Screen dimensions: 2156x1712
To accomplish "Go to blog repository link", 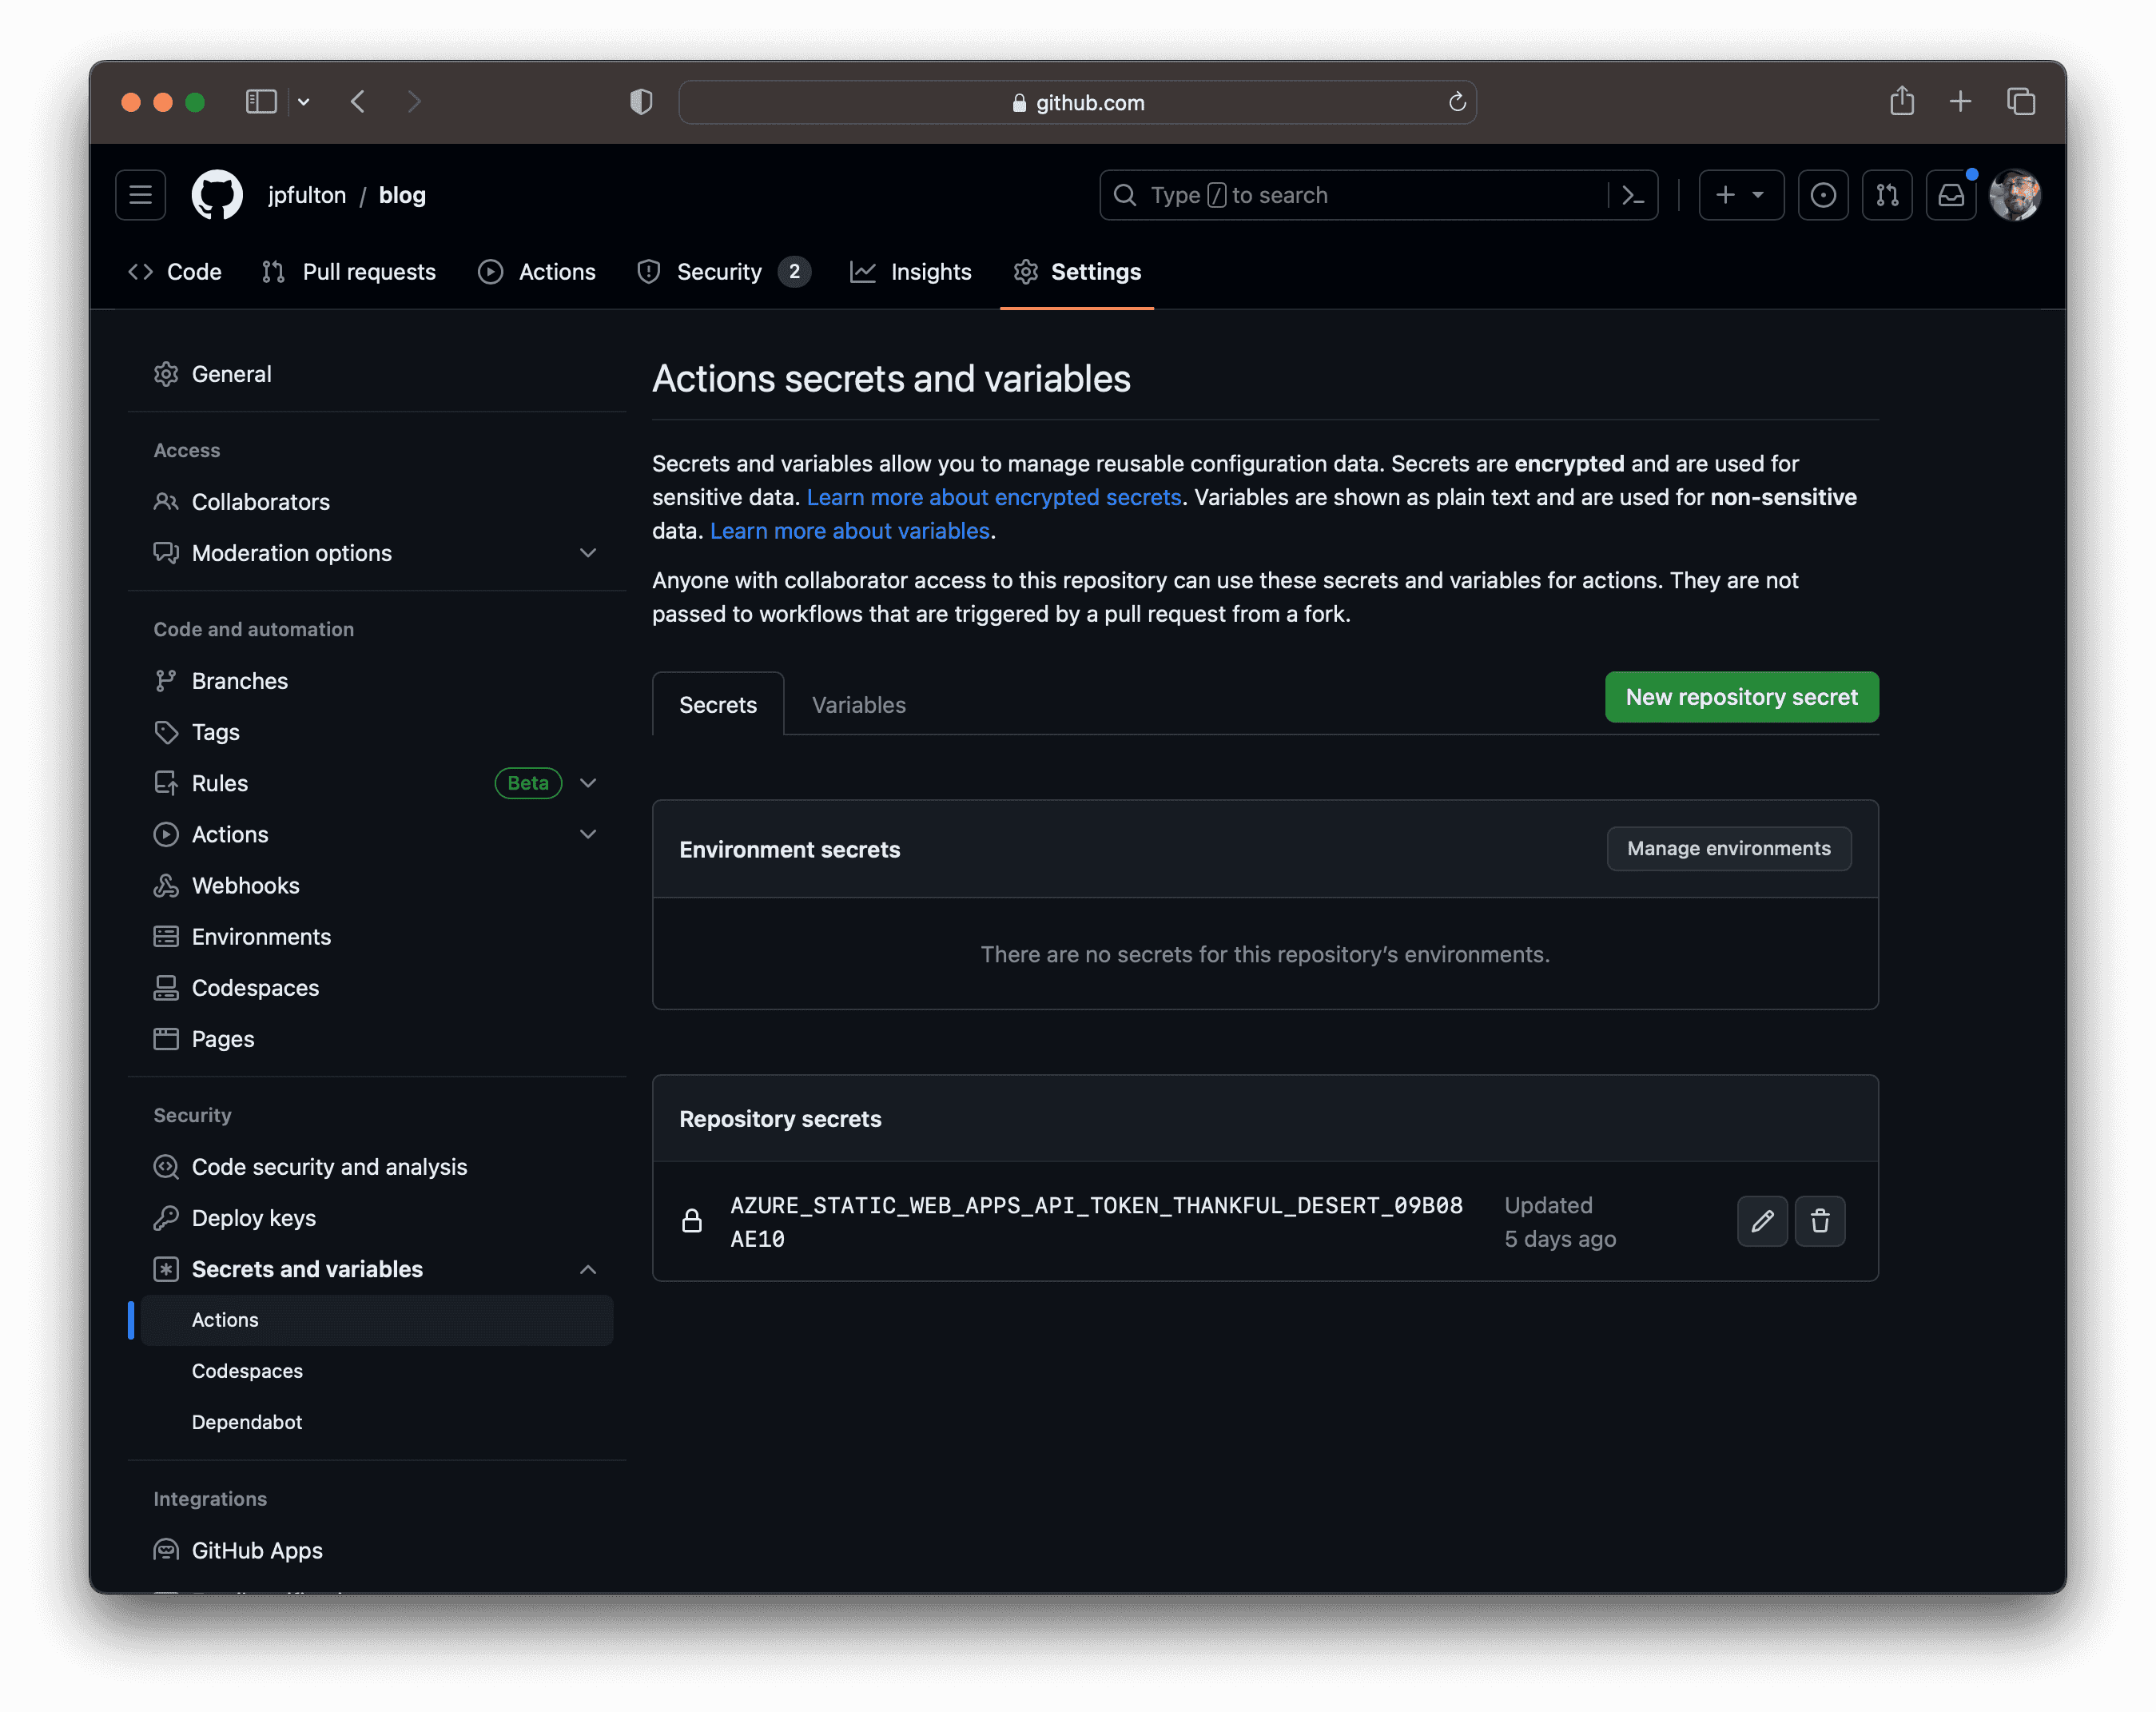I will pos(402,195).
